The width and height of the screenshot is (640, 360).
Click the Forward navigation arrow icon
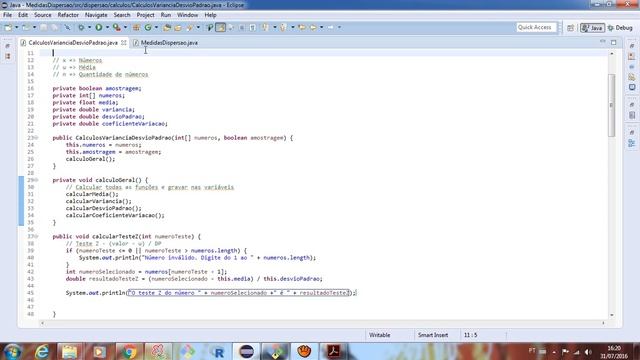pos(331,27)
